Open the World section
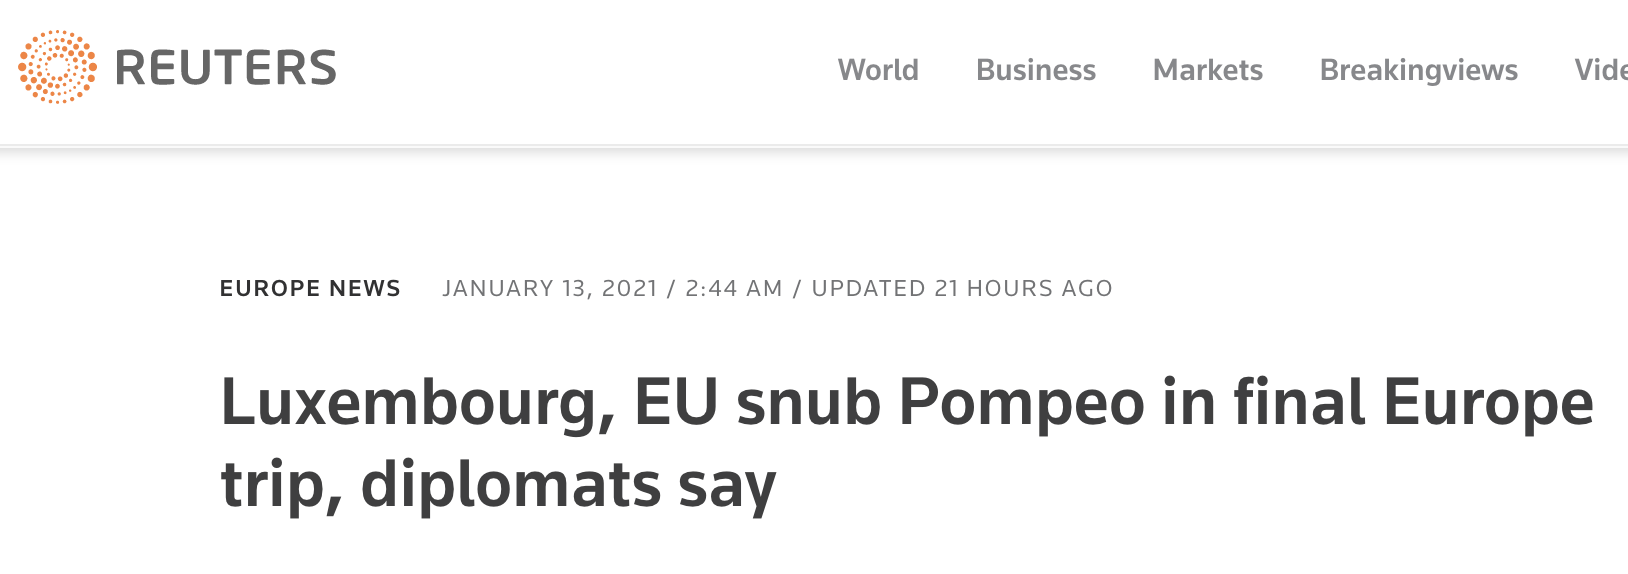The height and width of the screenshot is (574, 1628). 878,70
